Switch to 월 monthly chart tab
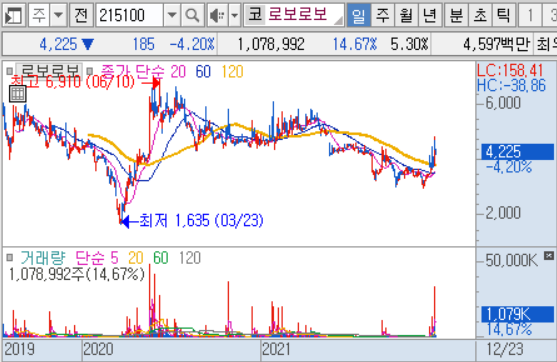This screenshot has width=557, height=362. click(406, 15)
